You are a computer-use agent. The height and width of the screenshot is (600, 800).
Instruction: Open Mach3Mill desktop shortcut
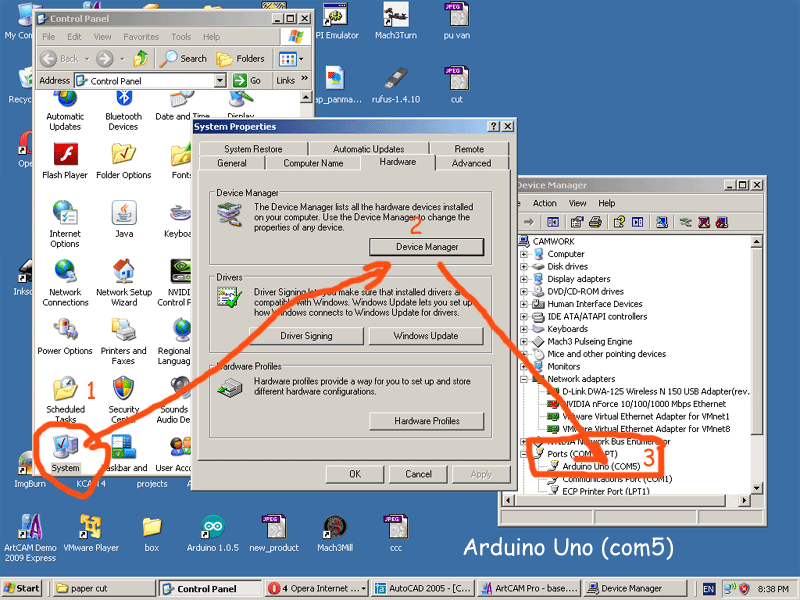click(x=335, y=534)
